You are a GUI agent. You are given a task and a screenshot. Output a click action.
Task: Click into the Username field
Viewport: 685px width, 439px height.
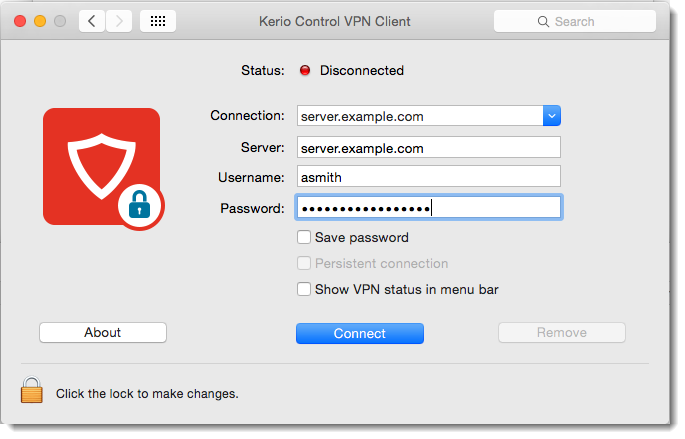click(x=429, y=176)
